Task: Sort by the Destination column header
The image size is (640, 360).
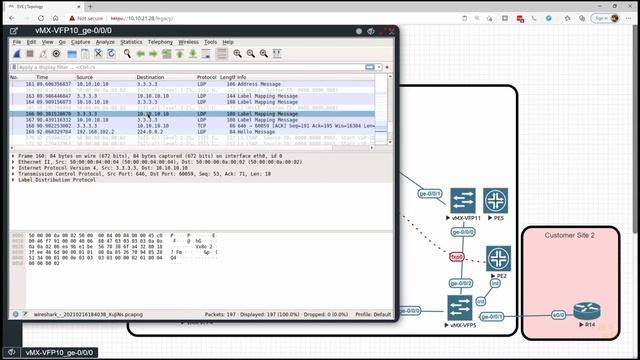Action: tap(150, 77)
